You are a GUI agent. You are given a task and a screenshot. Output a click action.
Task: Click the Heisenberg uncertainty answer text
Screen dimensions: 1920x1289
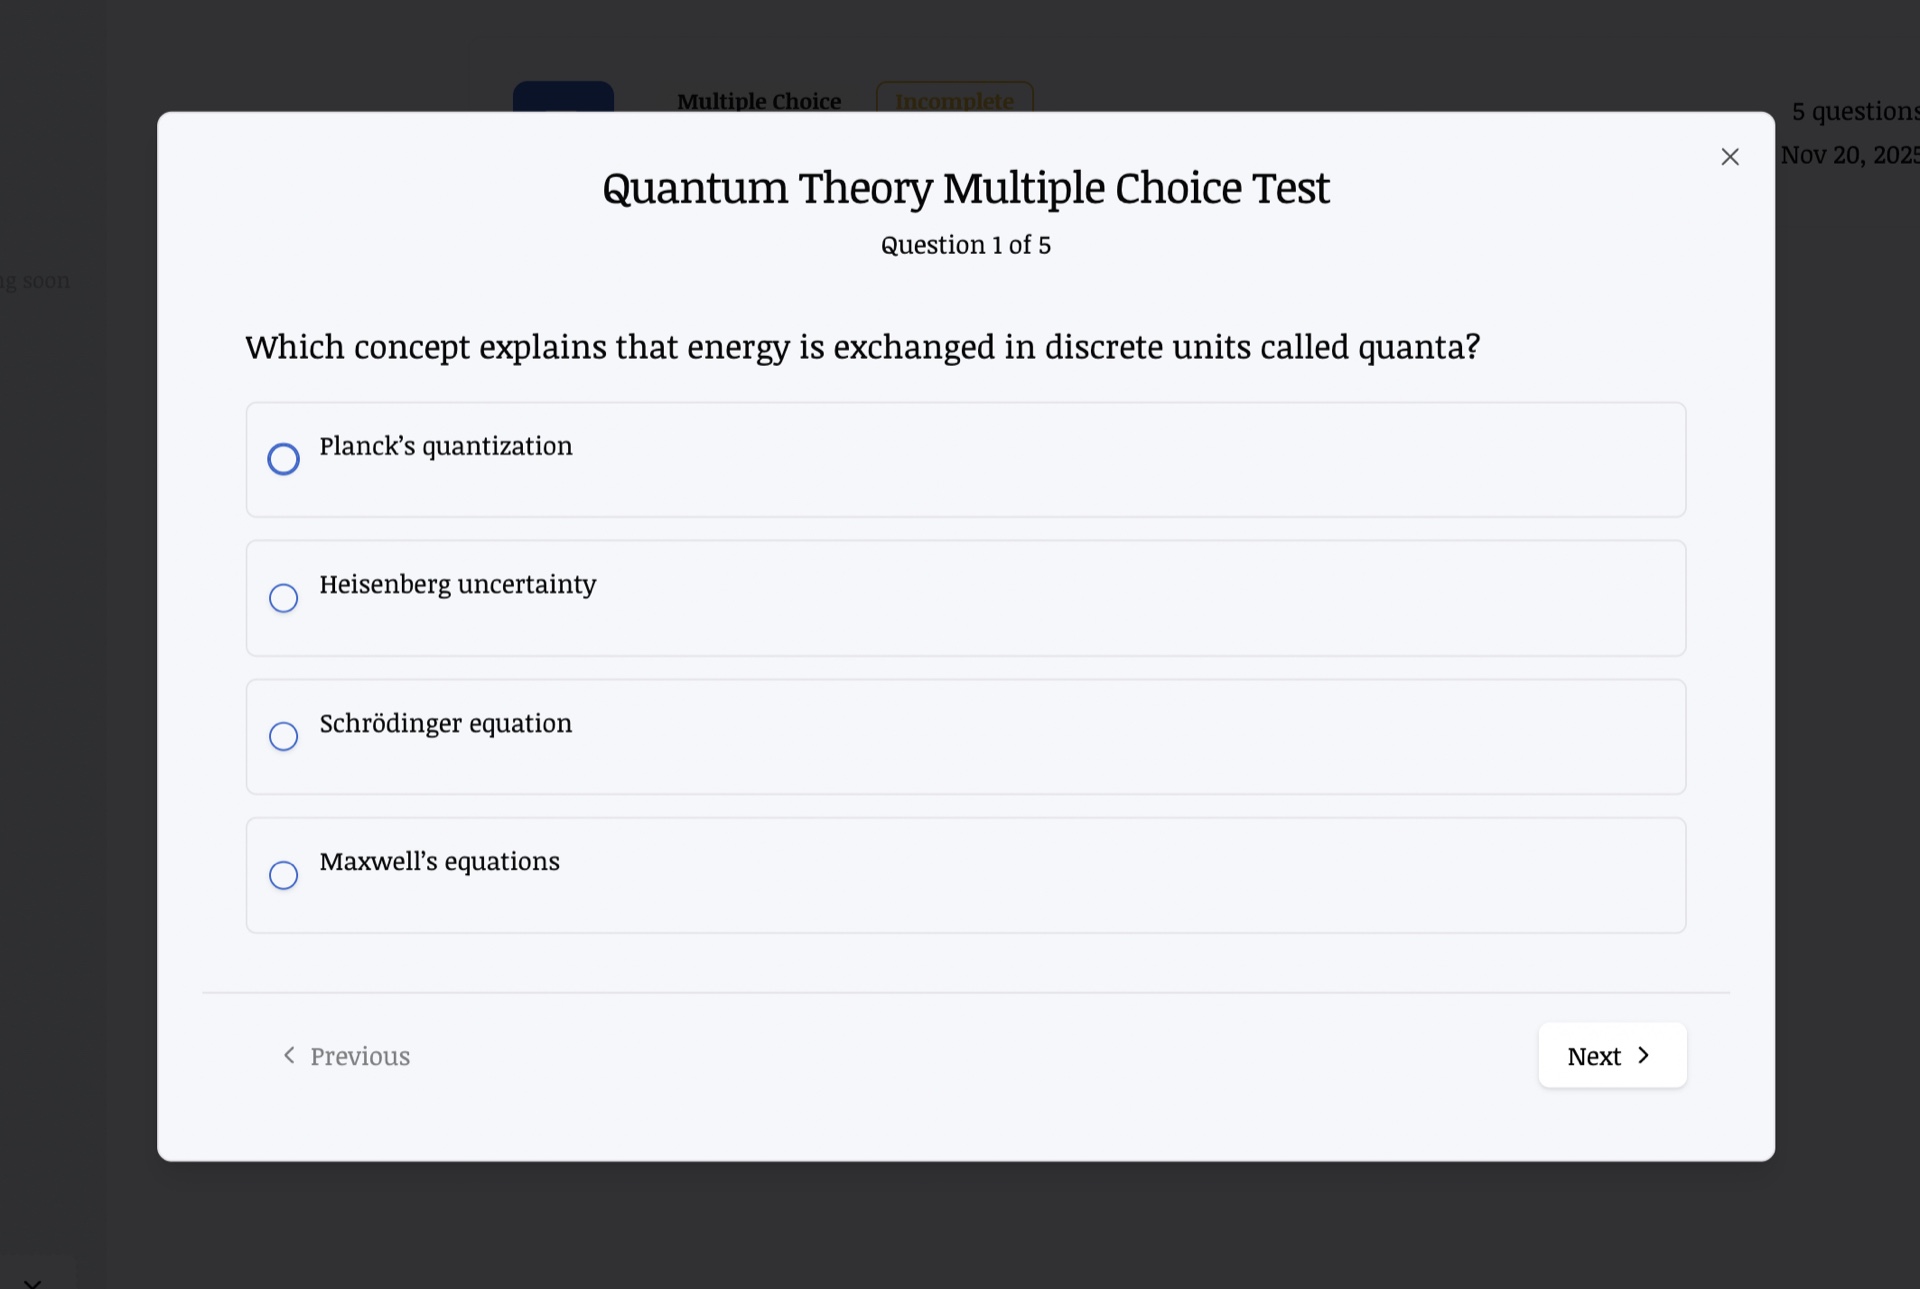click(458, 584)
